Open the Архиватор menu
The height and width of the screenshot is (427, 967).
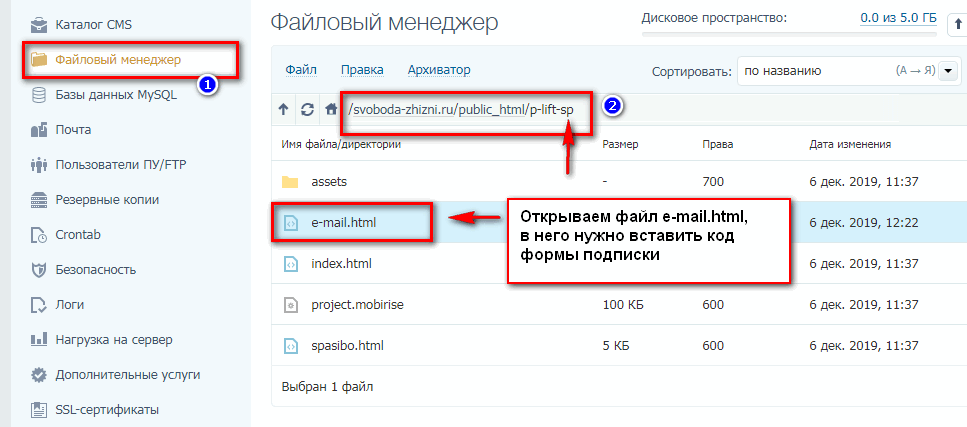point(439,70)
